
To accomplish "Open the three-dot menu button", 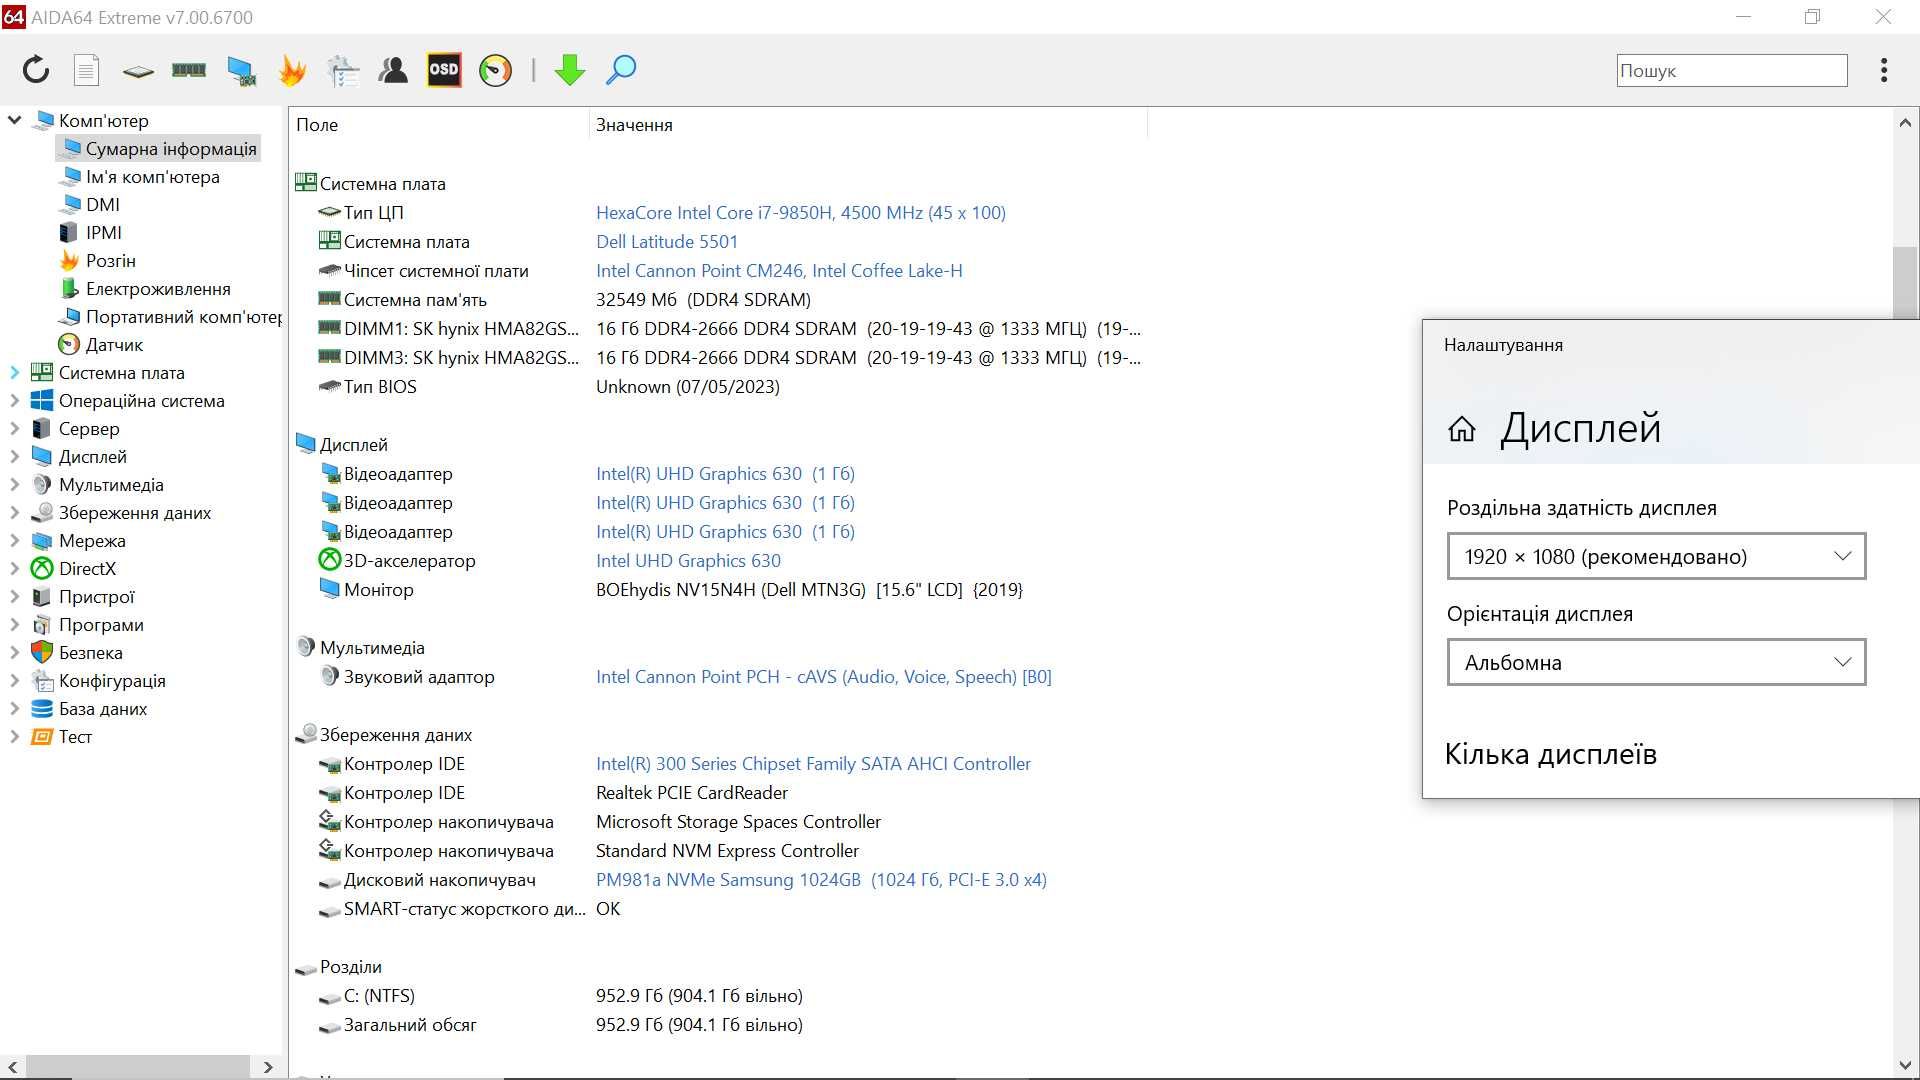I will coord(1884,70).
